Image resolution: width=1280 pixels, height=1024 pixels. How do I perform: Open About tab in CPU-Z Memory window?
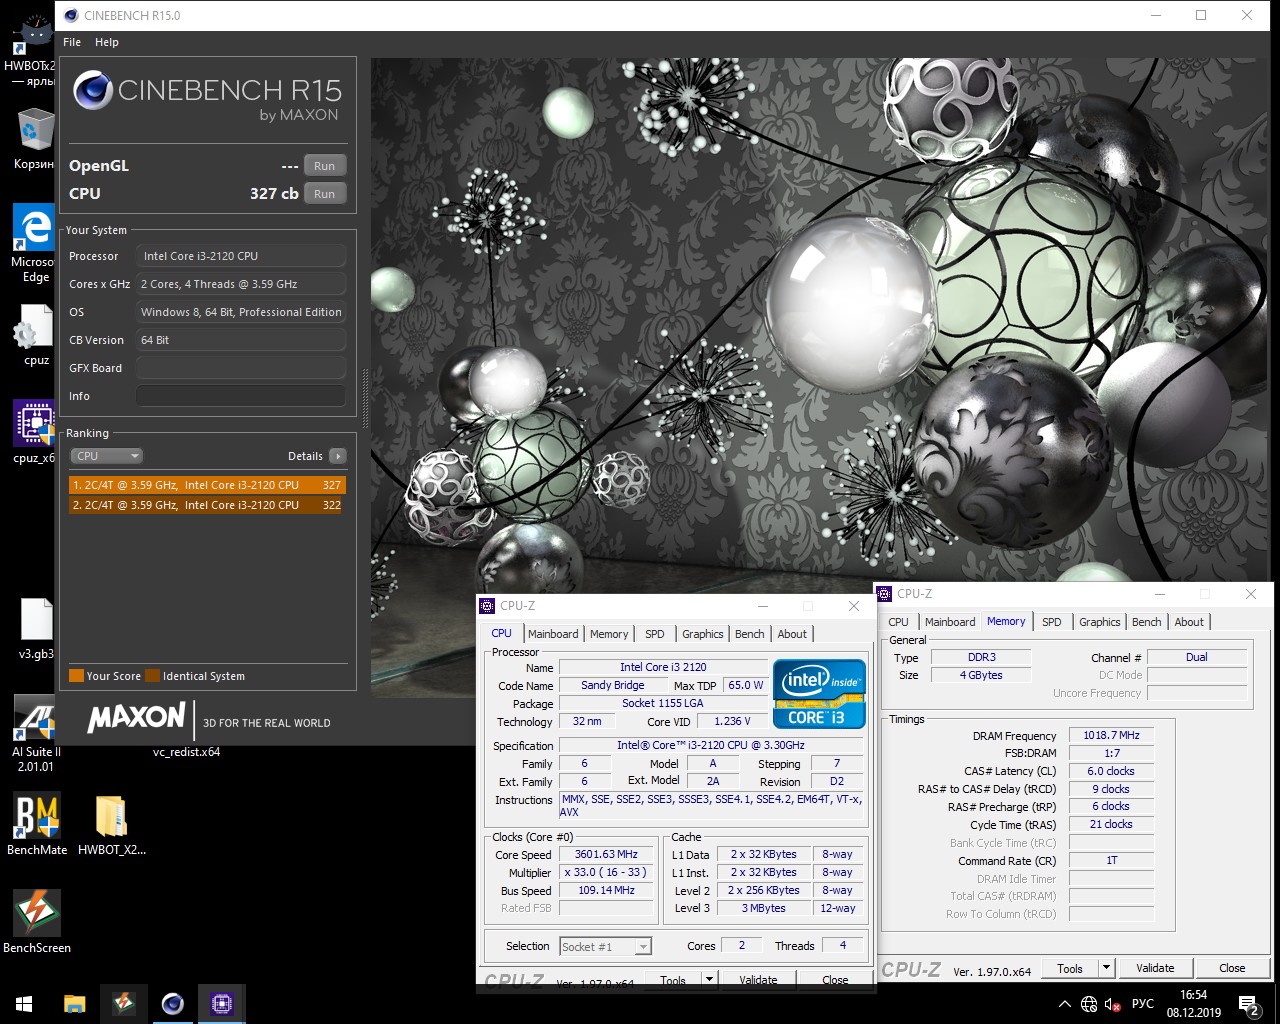click(1189, 622)
